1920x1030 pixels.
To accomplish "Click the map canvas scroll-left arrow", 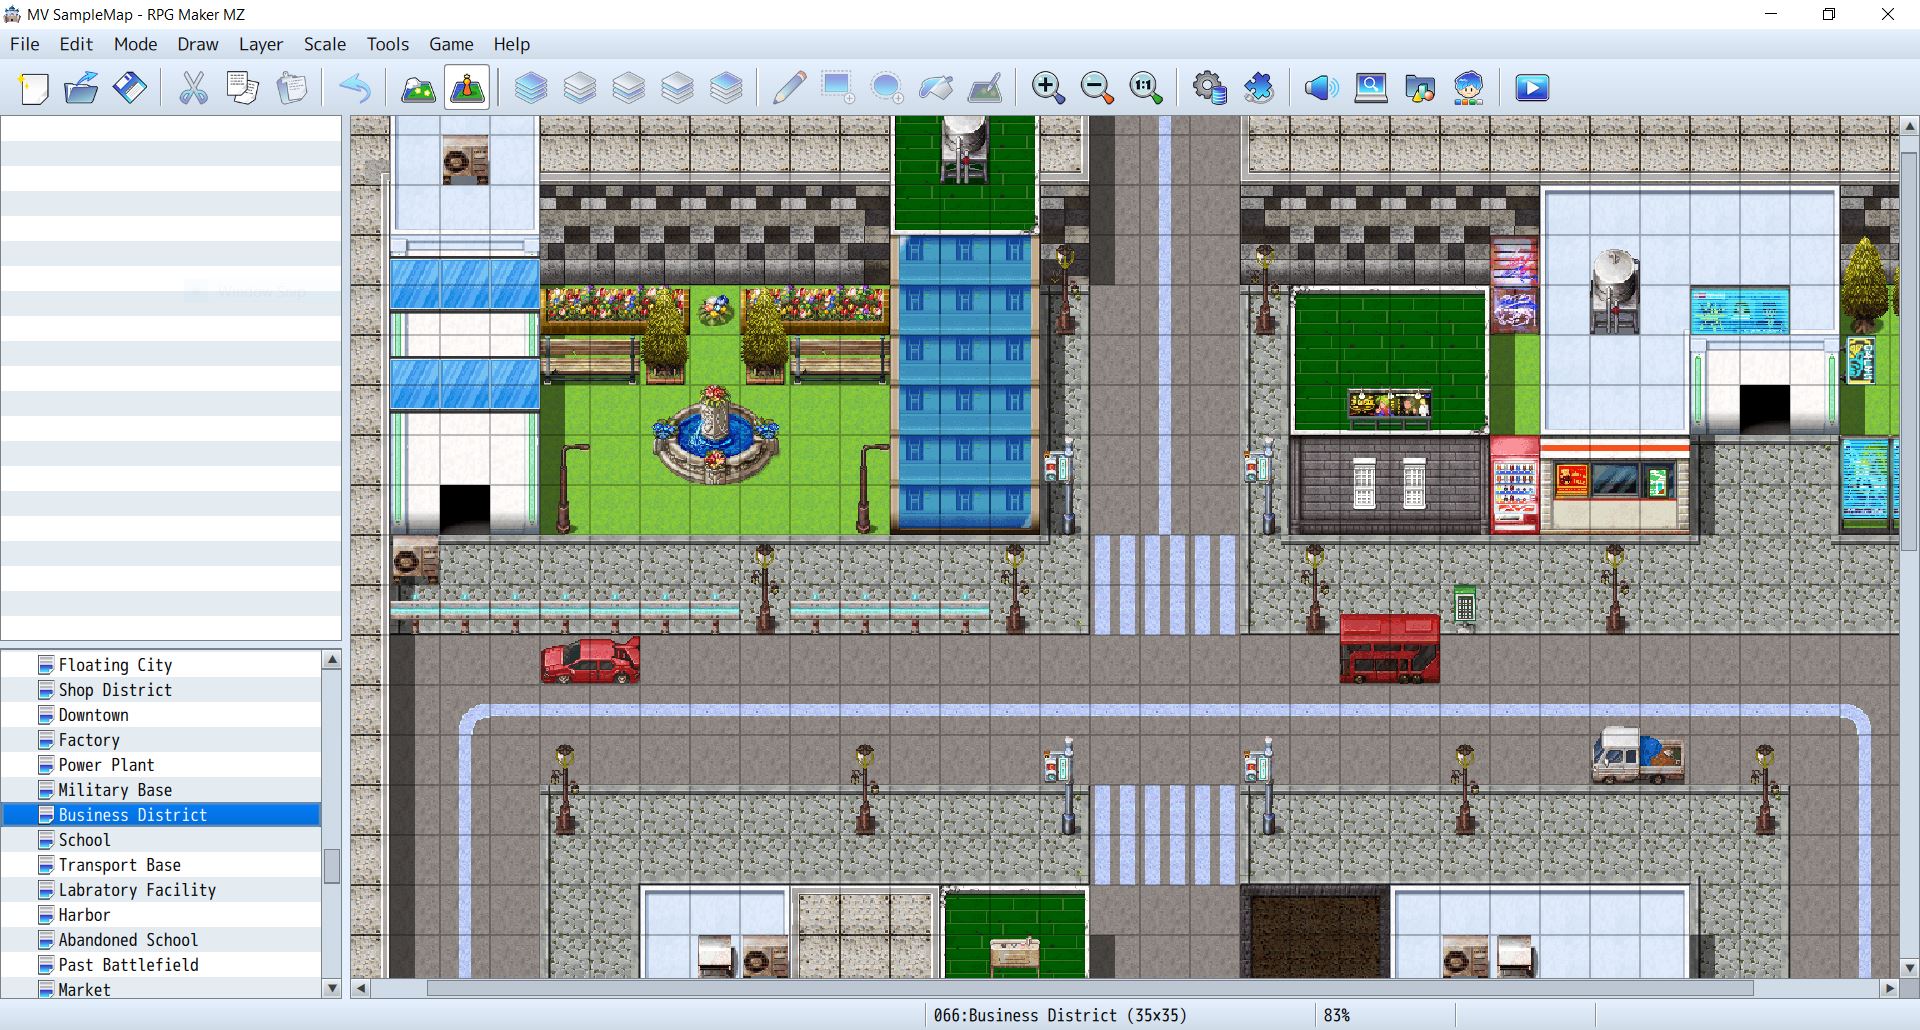I will point(360,988).
